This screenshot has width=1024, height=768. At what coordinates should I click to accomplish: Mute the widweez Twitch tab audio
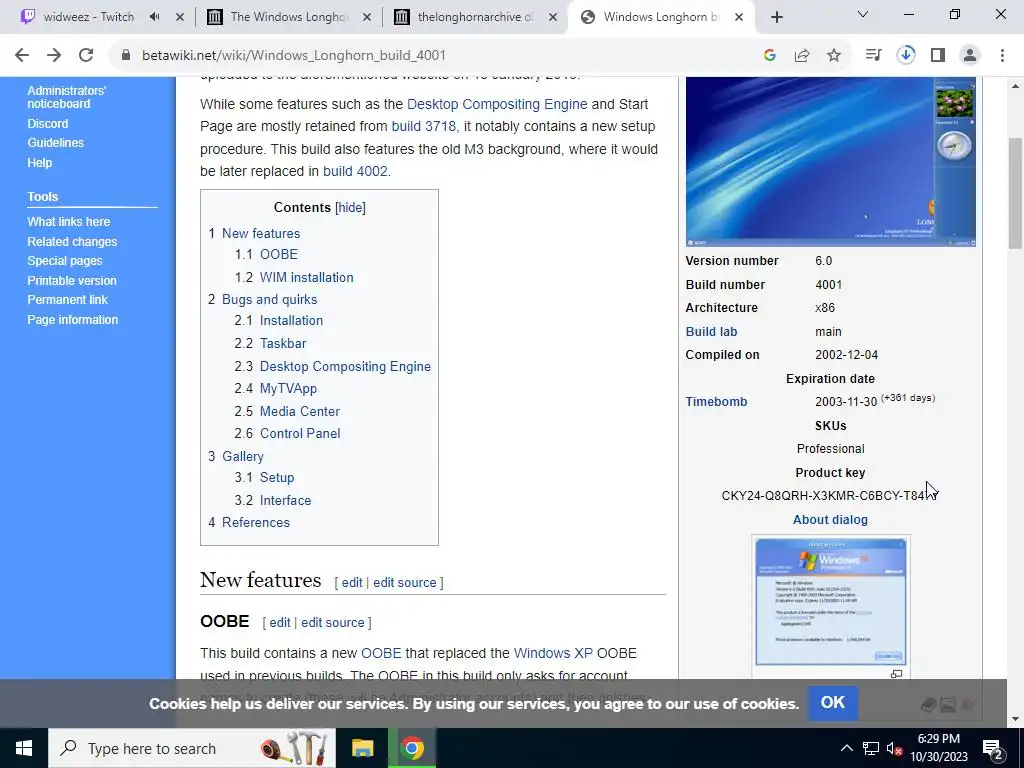(x=155, y=17)
